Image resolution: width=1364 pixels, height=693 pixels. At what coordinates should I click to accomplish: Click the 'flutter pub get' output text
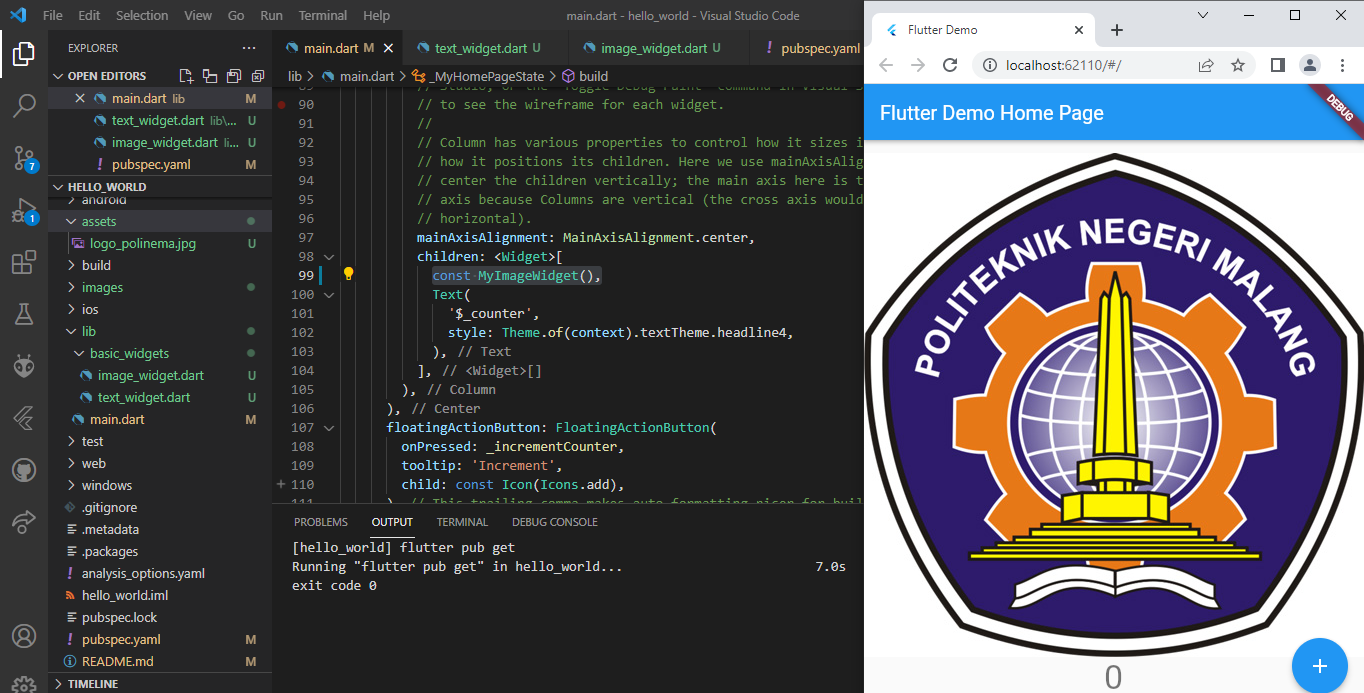pyautogui.click(x=452, y=547)
